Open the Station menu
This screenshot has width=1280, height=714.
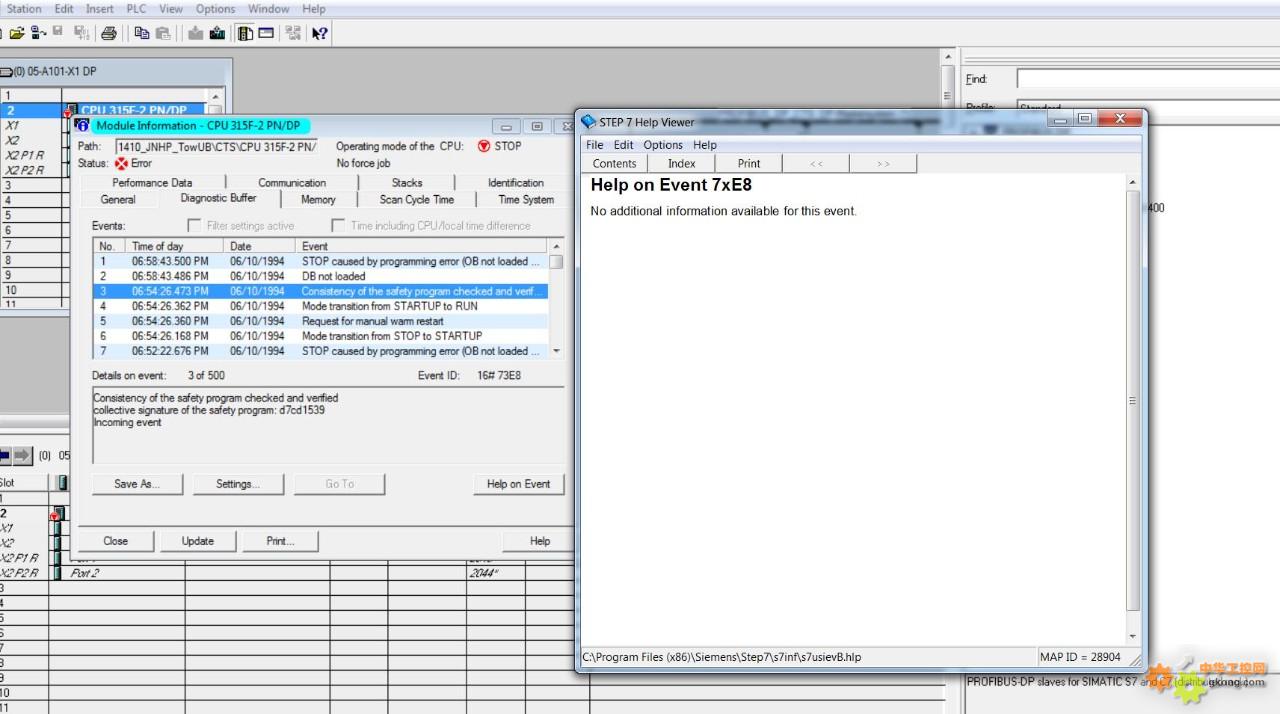(24, 9)
